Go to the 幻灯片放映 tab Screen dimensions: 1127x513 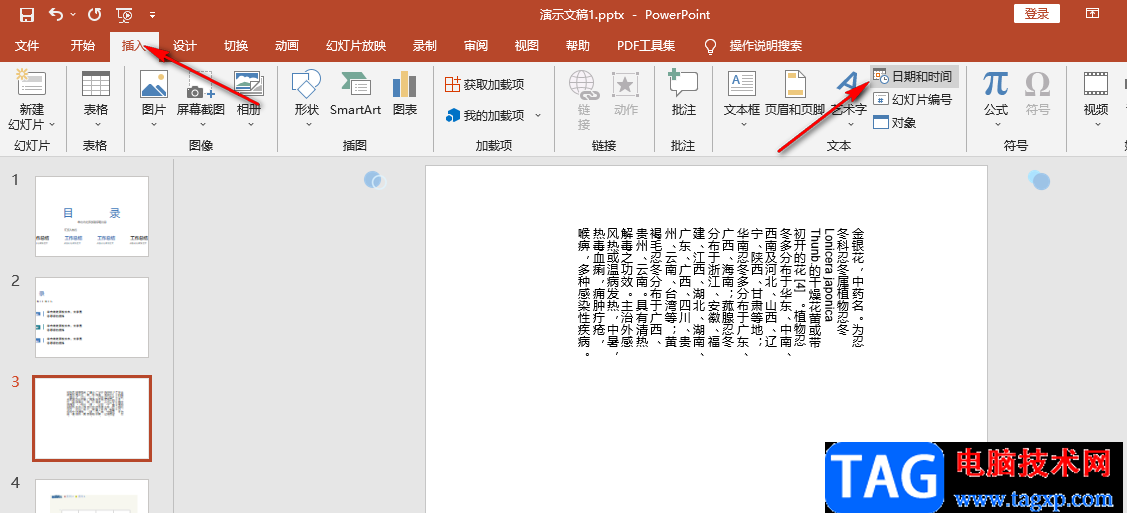[x=356, y=46]
